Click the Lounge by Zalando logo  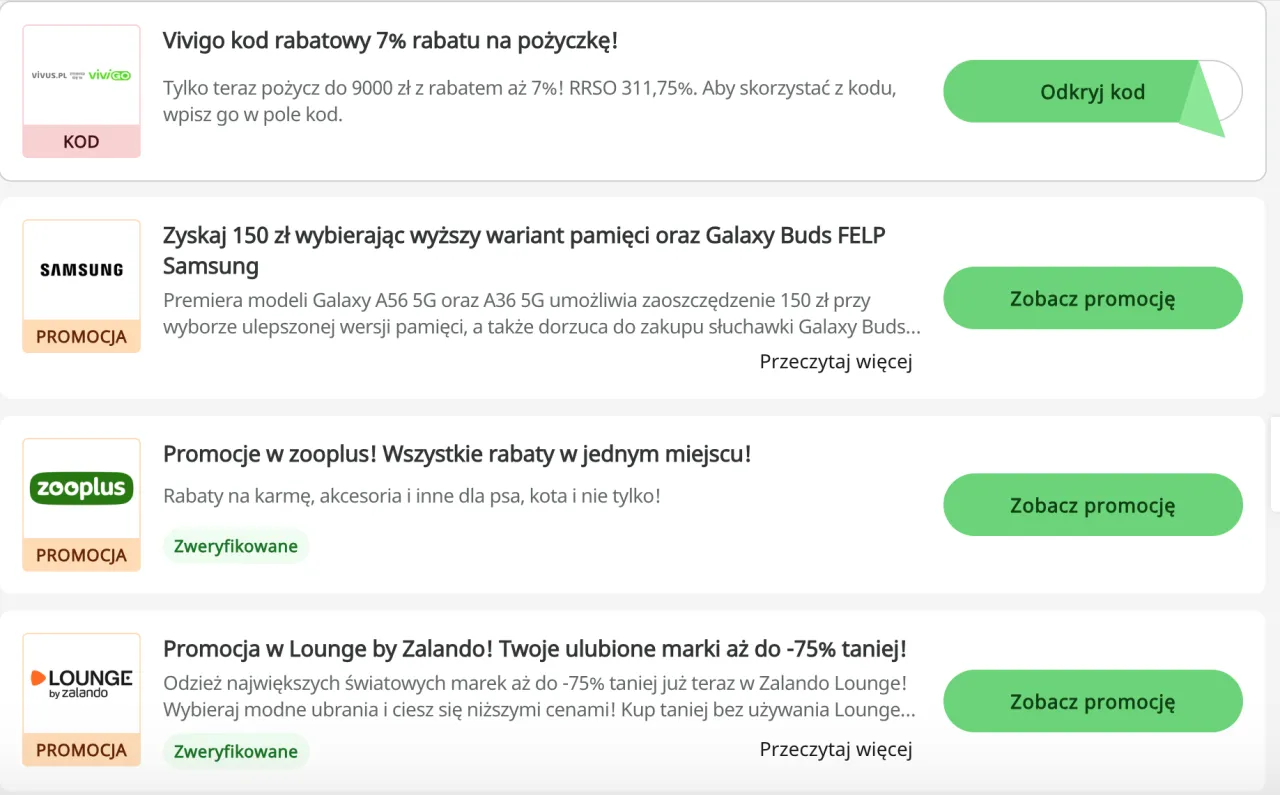[81, 684]
